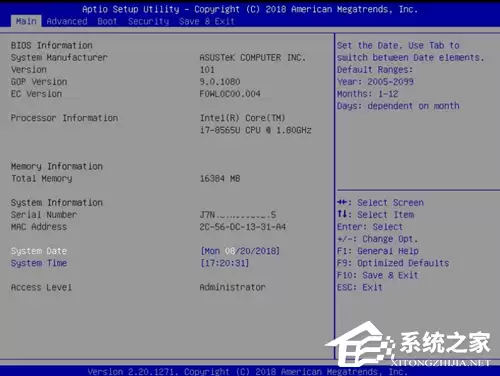The image size is (500, 376).
Task: Click the Version label row
Action: coord(29,70)
